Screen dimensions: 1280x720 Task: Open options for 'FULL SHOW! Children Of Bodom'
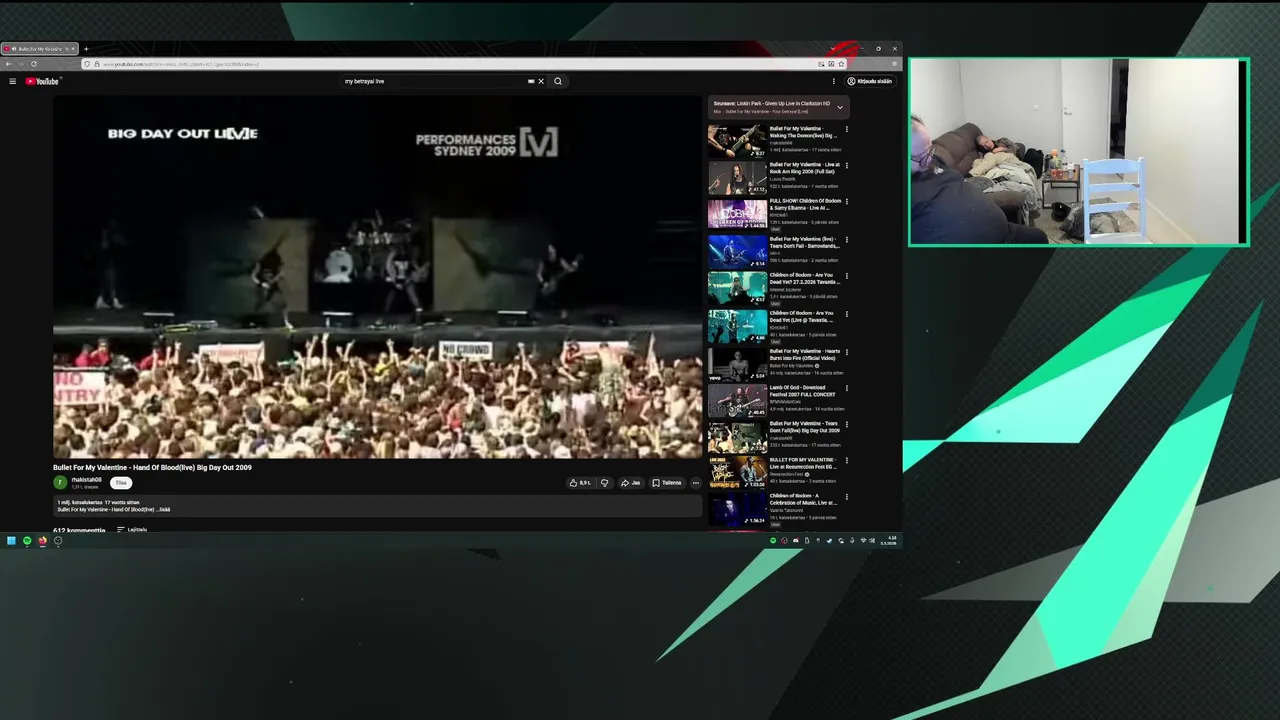(846, 202)
